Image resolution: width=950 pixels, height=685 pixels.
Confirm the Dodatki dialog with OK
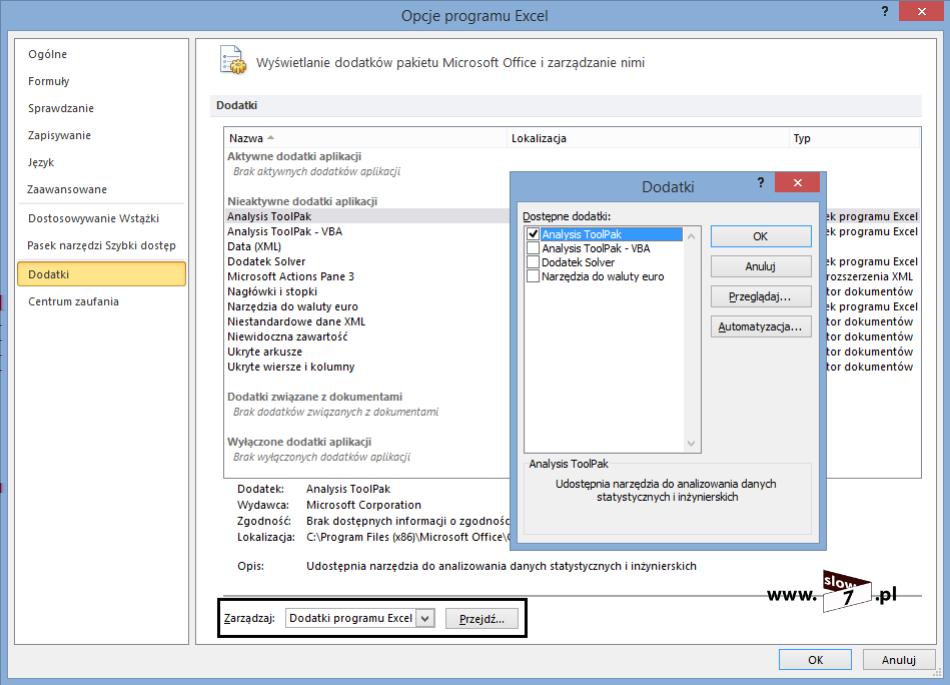tap(760, 236)
